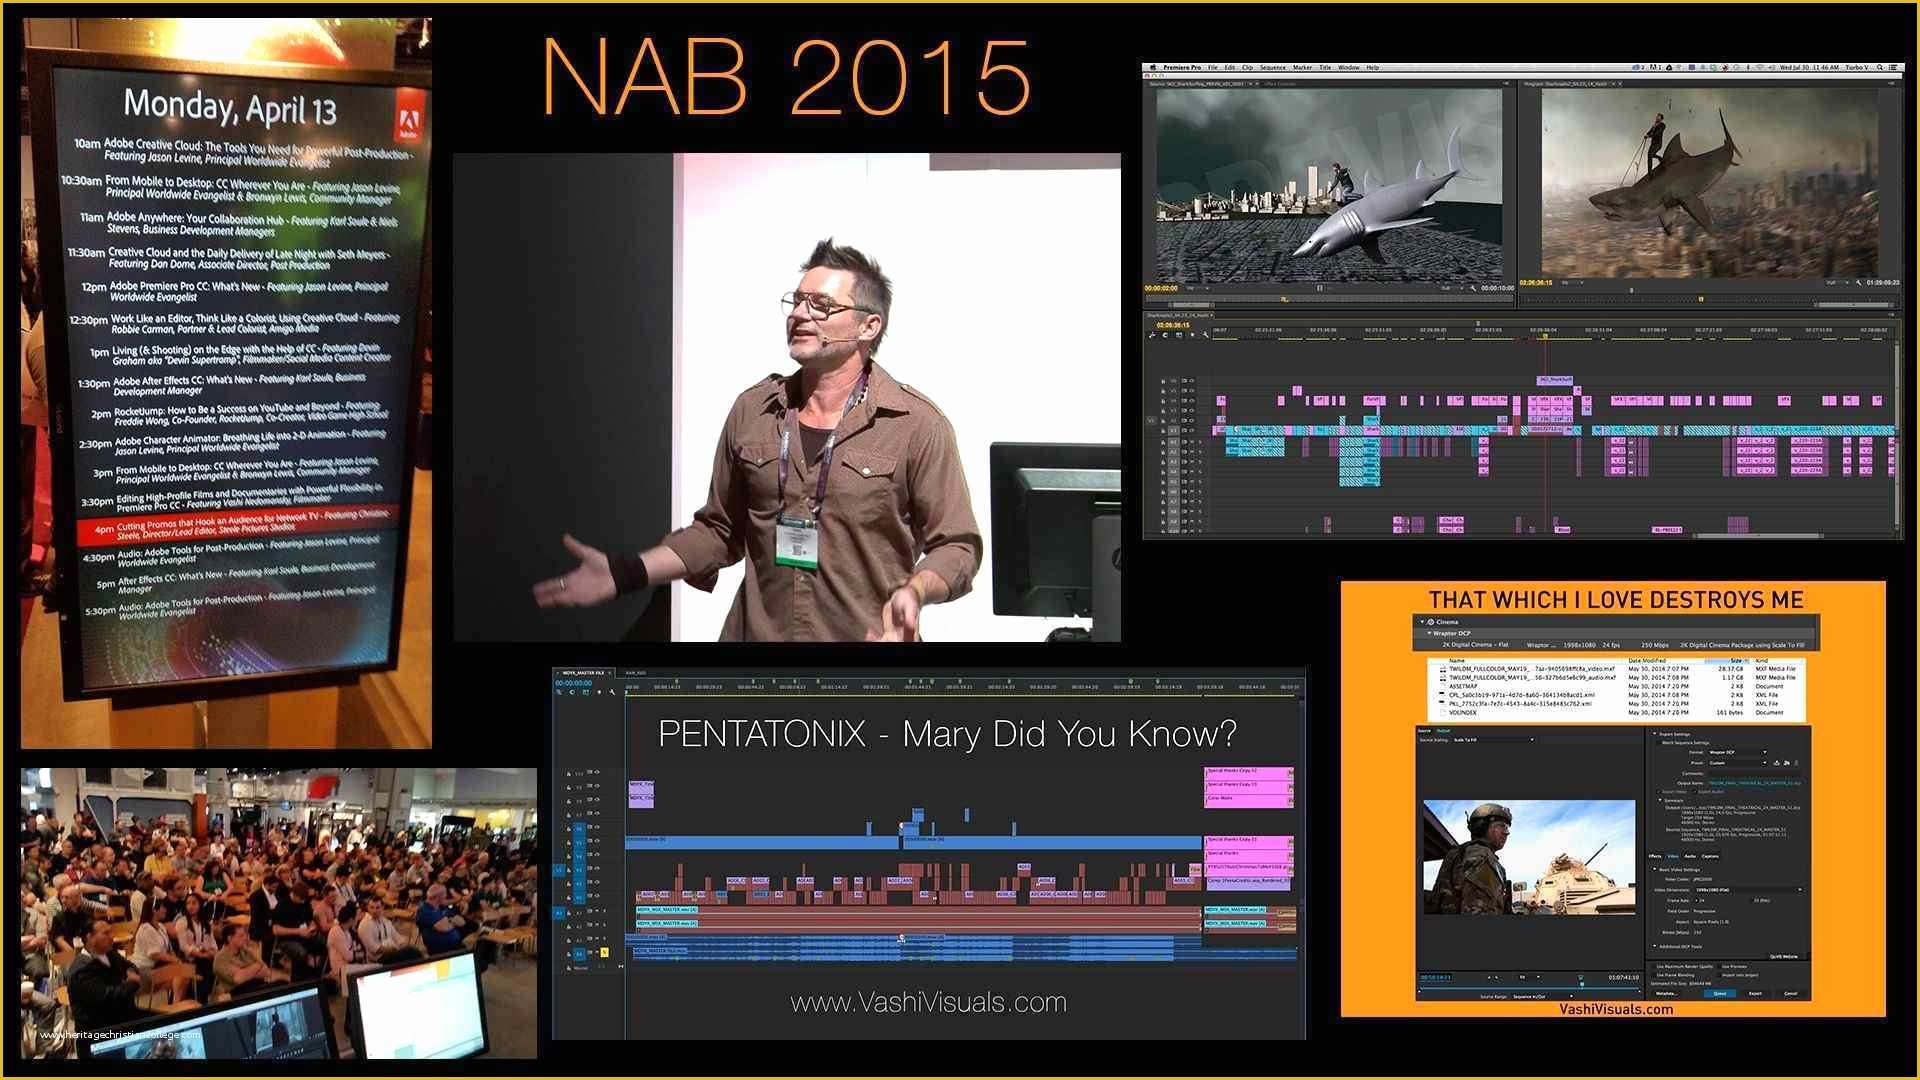Image resolution: width=1920 pixels, height=1080 pixels.
Task: Toggle Import into project checkbox
Action: (x=1718, y=975)
